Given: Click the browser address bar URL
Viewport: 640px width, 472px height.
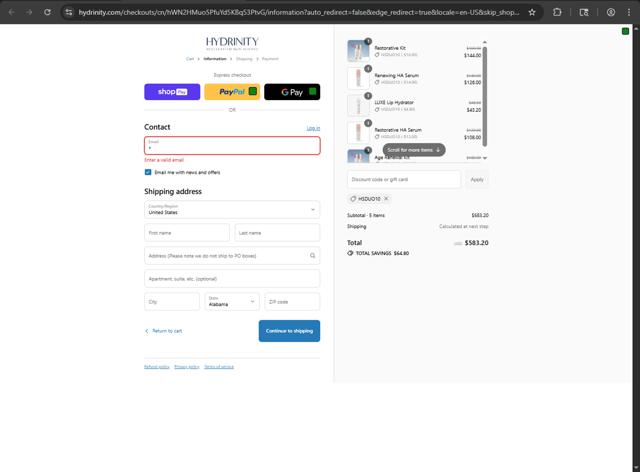Looking at the screenshot, I should (299, 12).
